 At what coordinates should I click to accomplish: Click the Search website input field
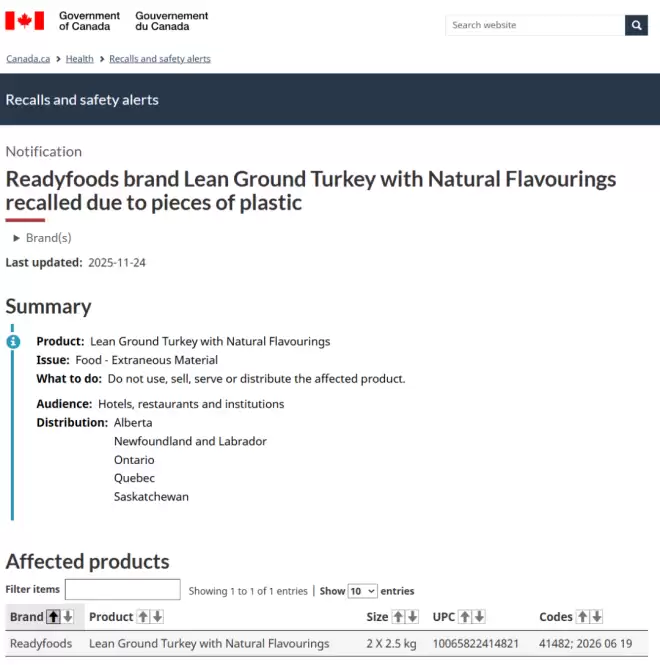(535, 25)
